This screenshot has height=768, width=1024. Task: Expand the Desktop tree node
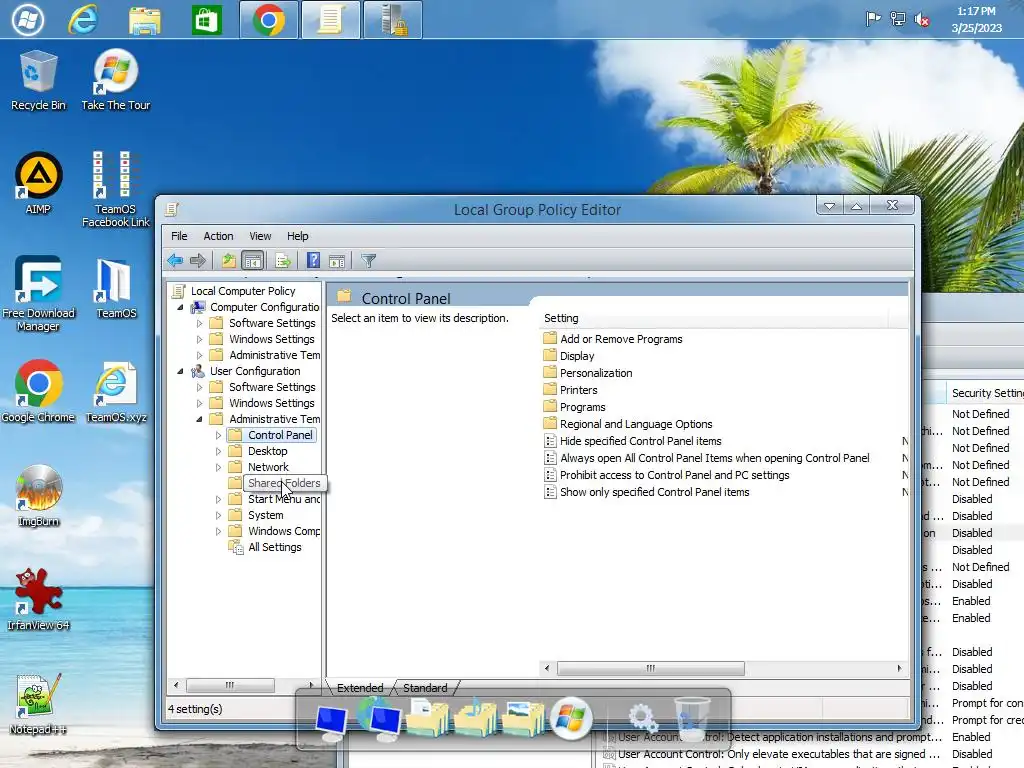tap(218, 451)
